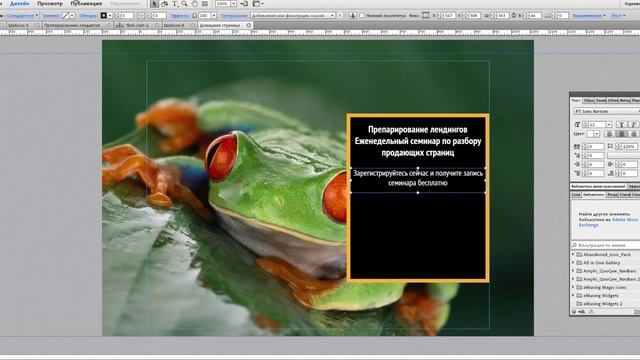The image size is (640, 360).
Task: Open the opacity value dropdown
Action: coord(213,16)
